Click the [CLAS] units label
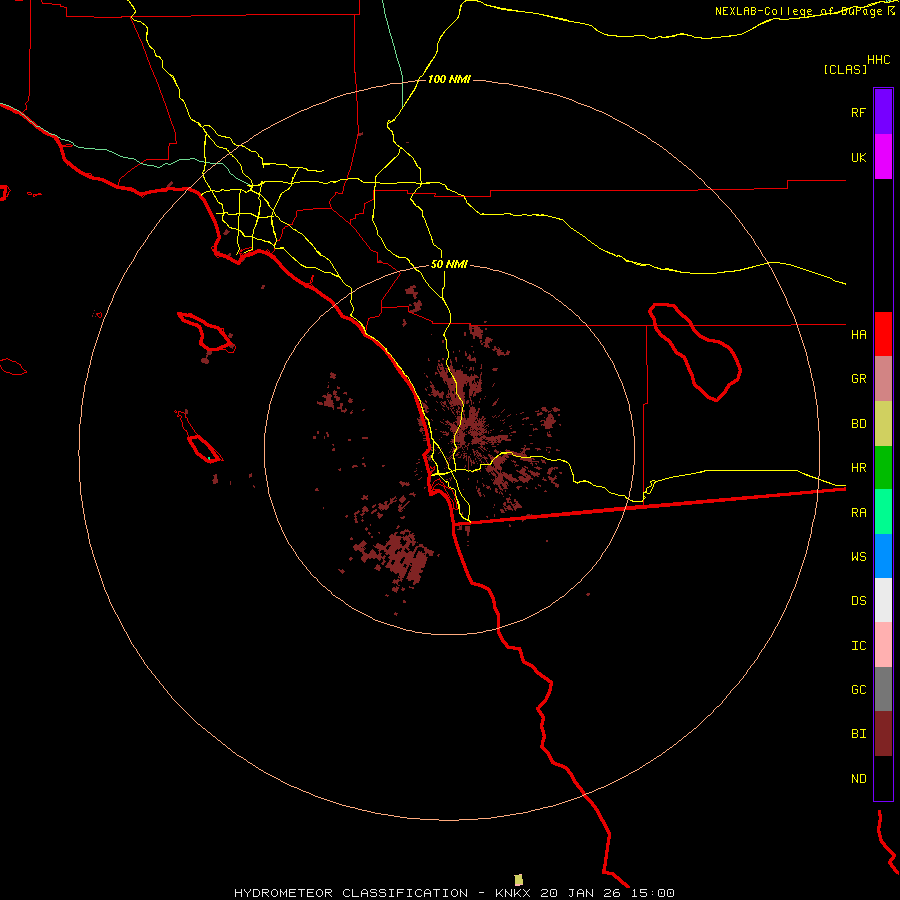This screenshot has height=900, width=900. tap(845, 69)
